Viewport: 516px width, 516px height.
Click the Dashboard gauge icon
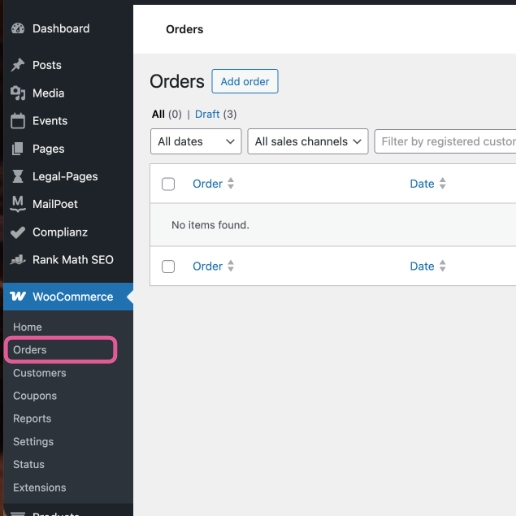click(18, 29)
